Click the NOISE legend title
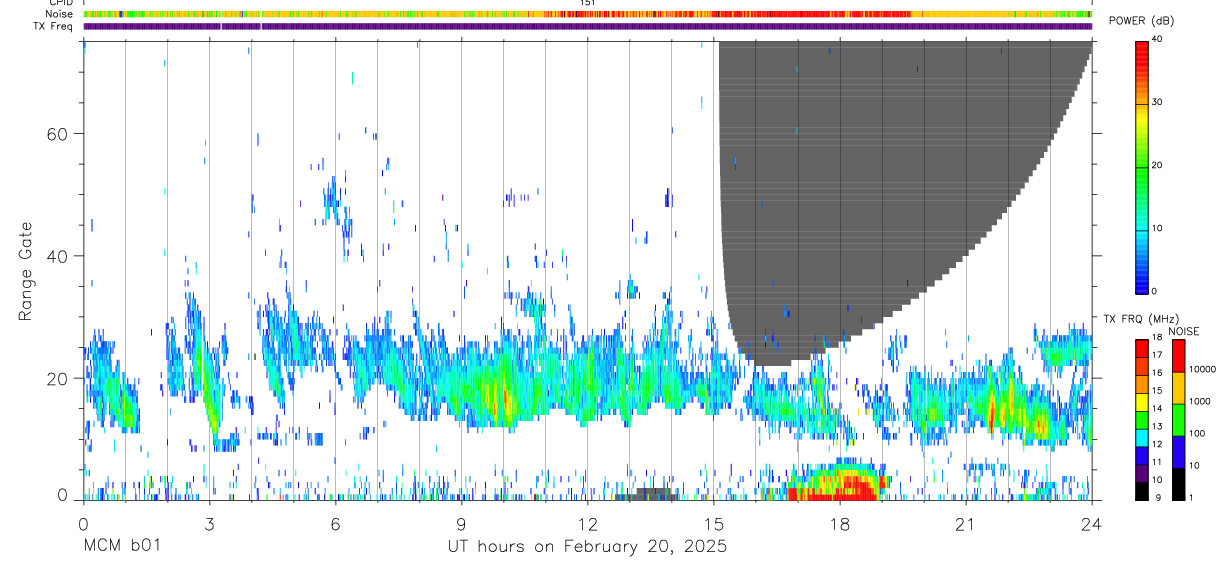The height and width of the screenshot is (567, 1228). coord(1183,331)
